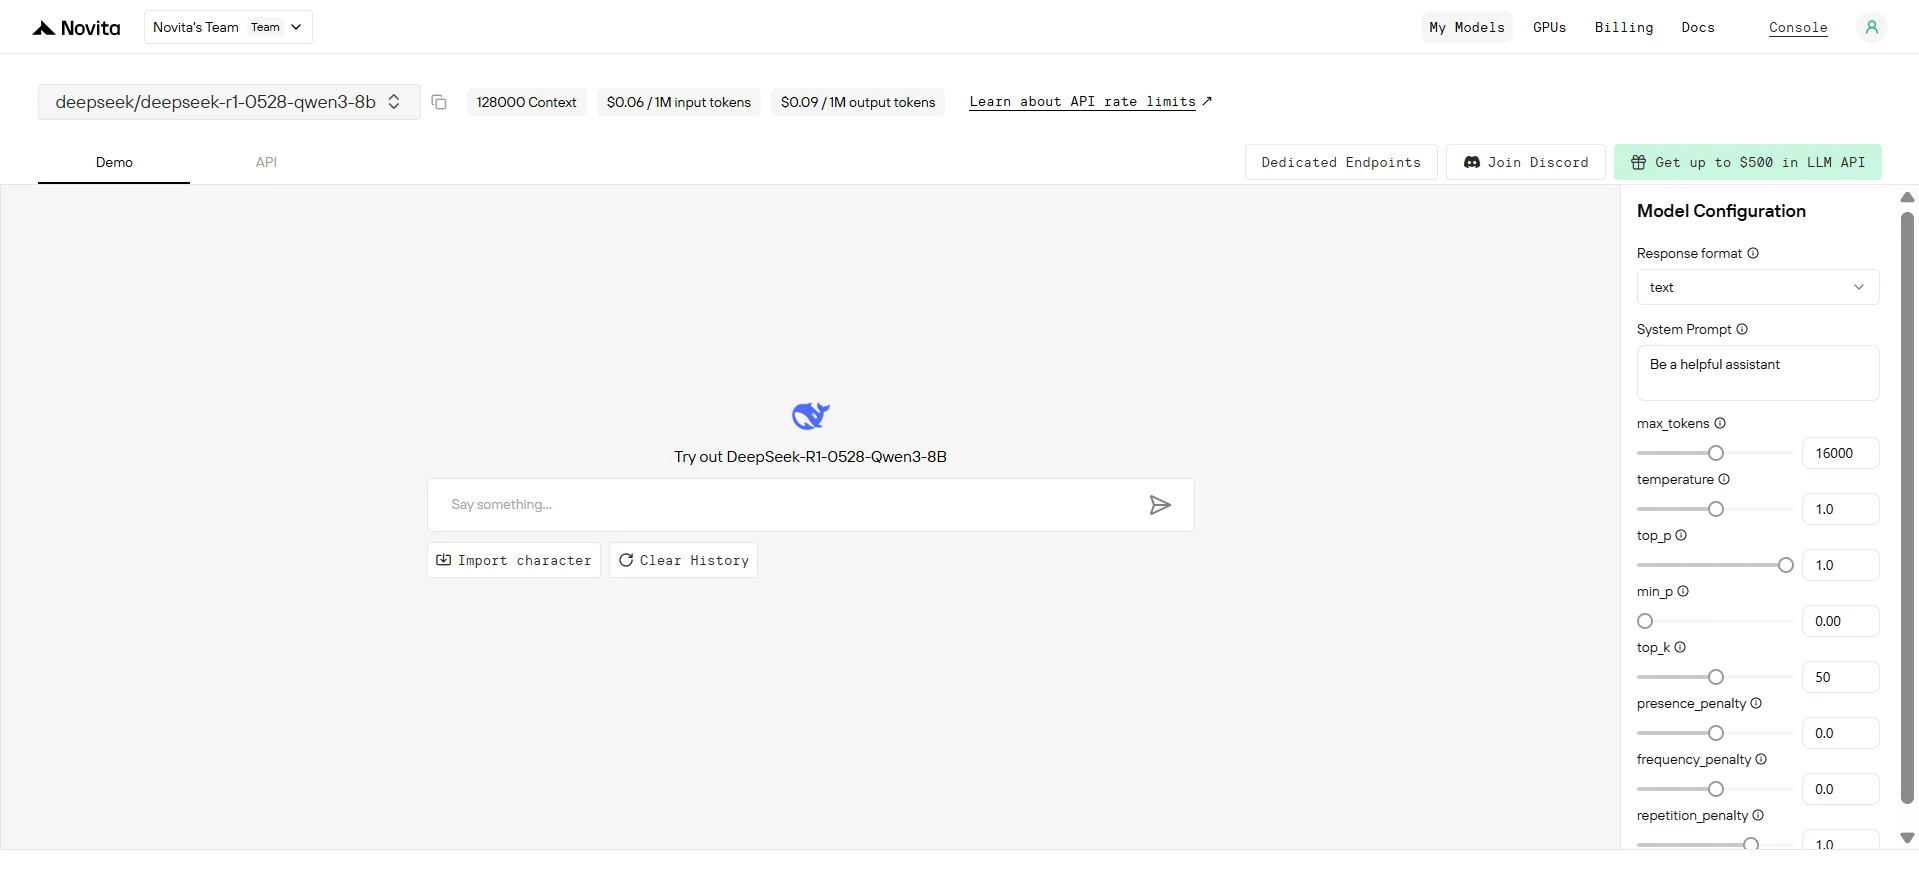
Task: Click the Clear History button
Action: coord(683,560)
